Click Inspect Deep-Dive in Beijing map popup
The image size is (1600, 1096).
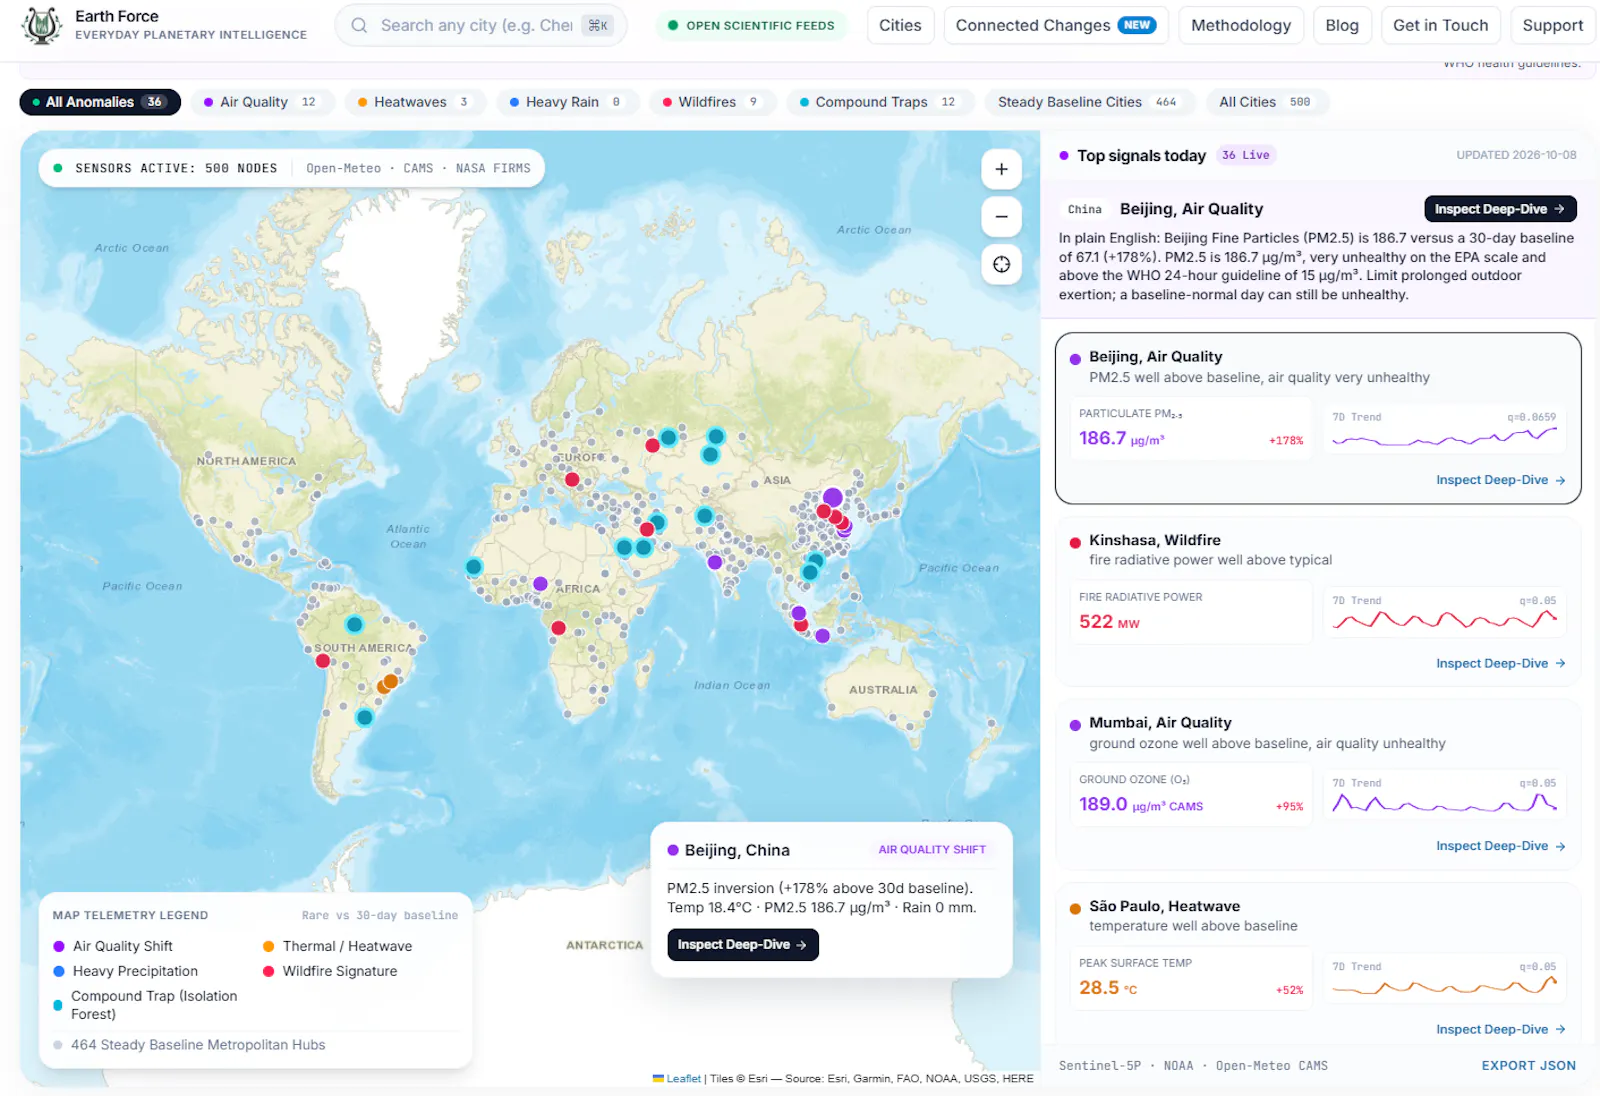(x=743, y=945)
